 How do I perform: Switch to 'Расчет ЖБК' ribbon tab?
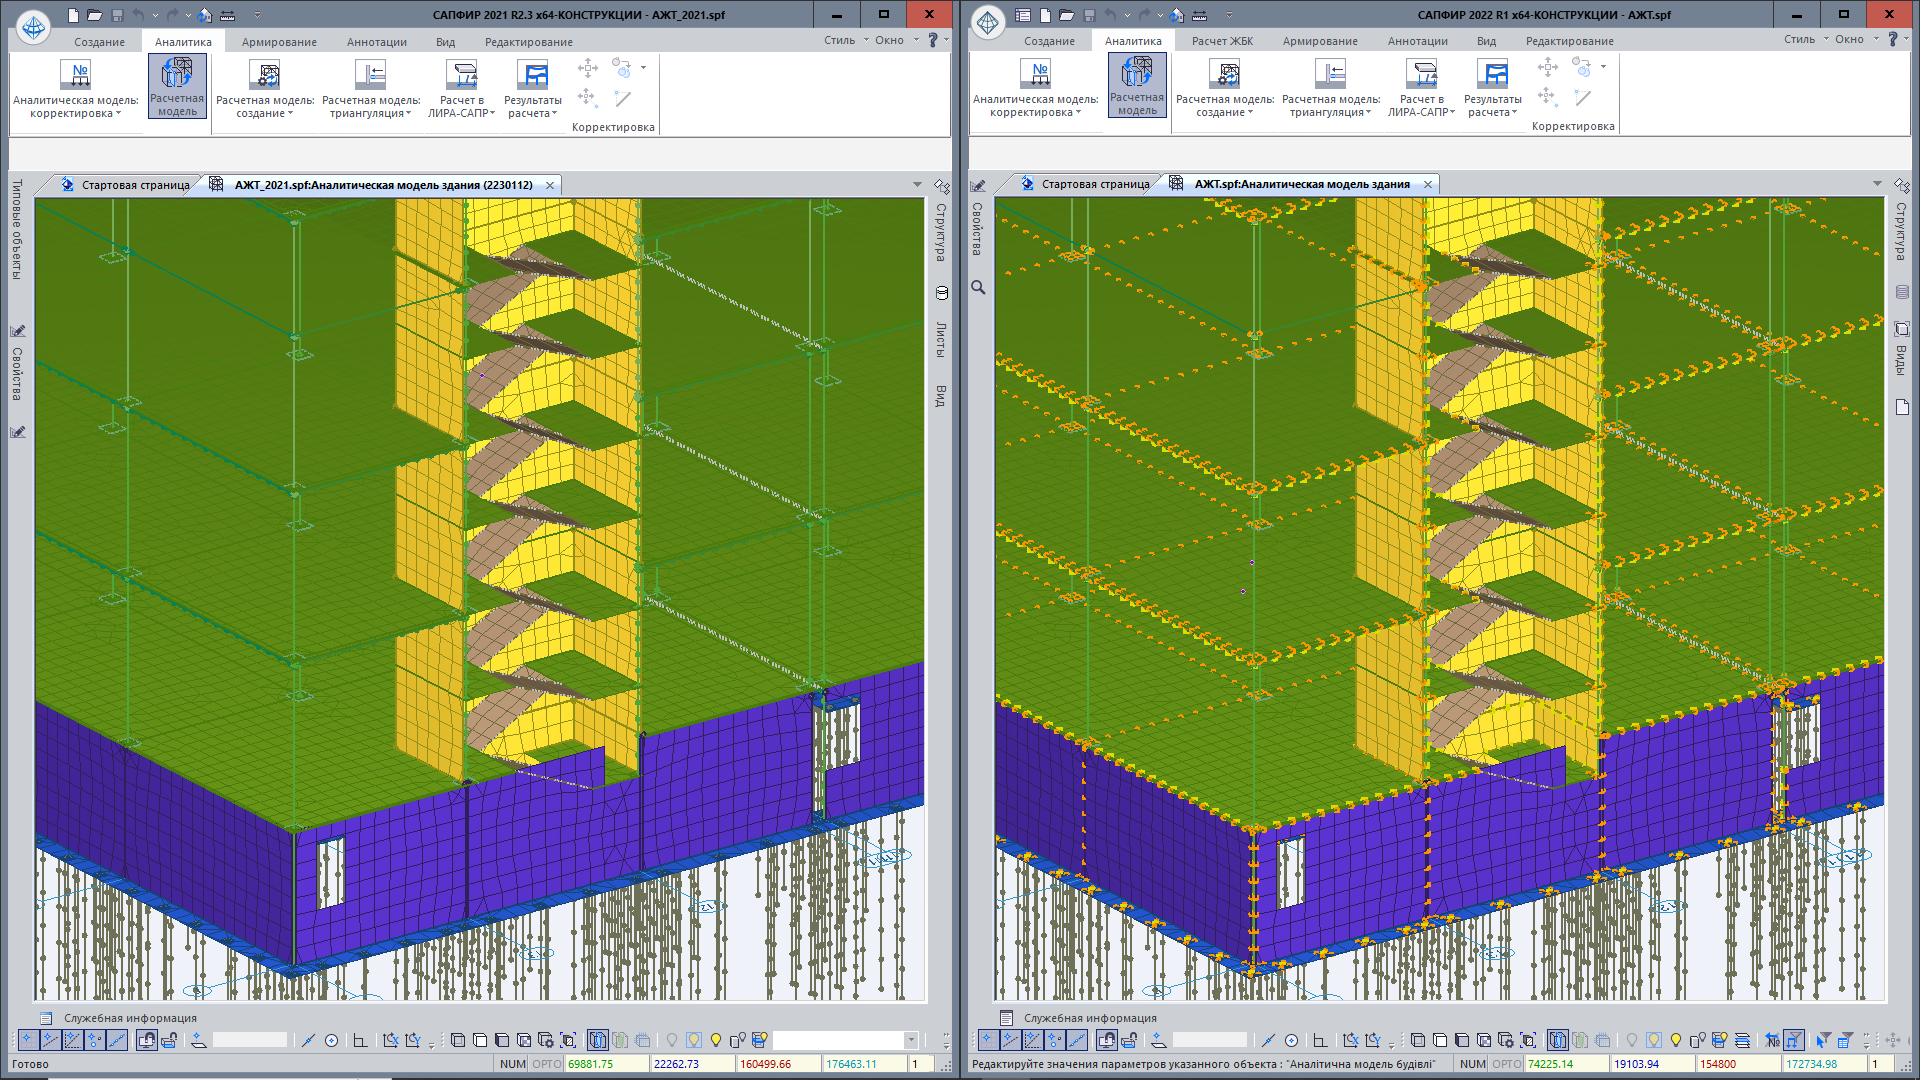click(1221, 41)
